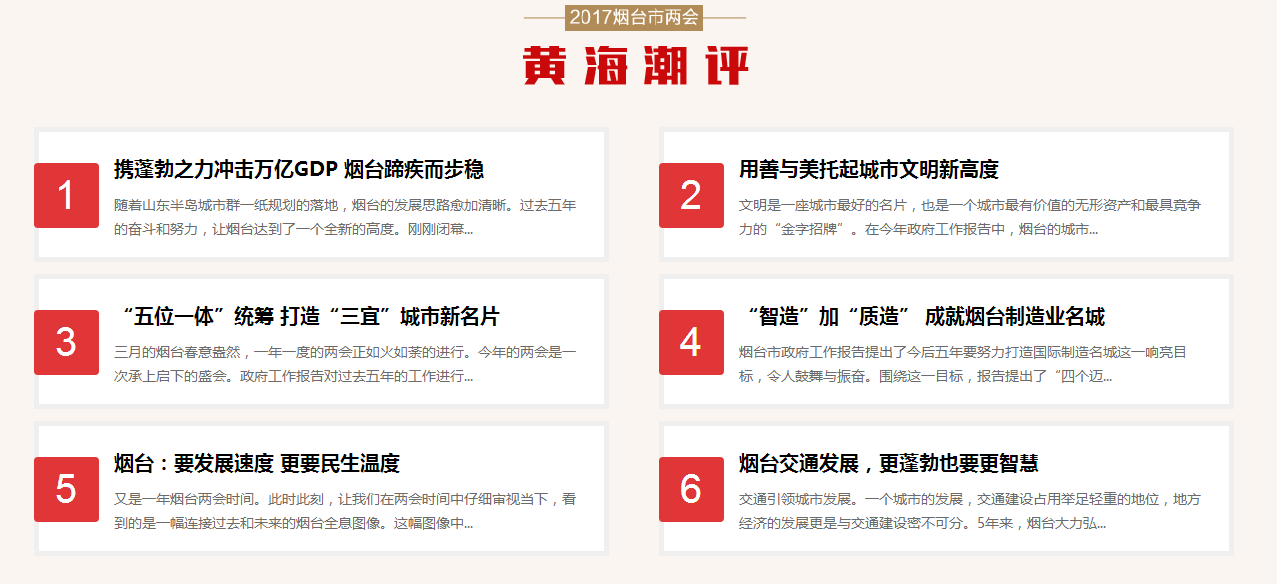Click the red number 2 badge
1277x584 pixels.
click(x=691, y=195)
